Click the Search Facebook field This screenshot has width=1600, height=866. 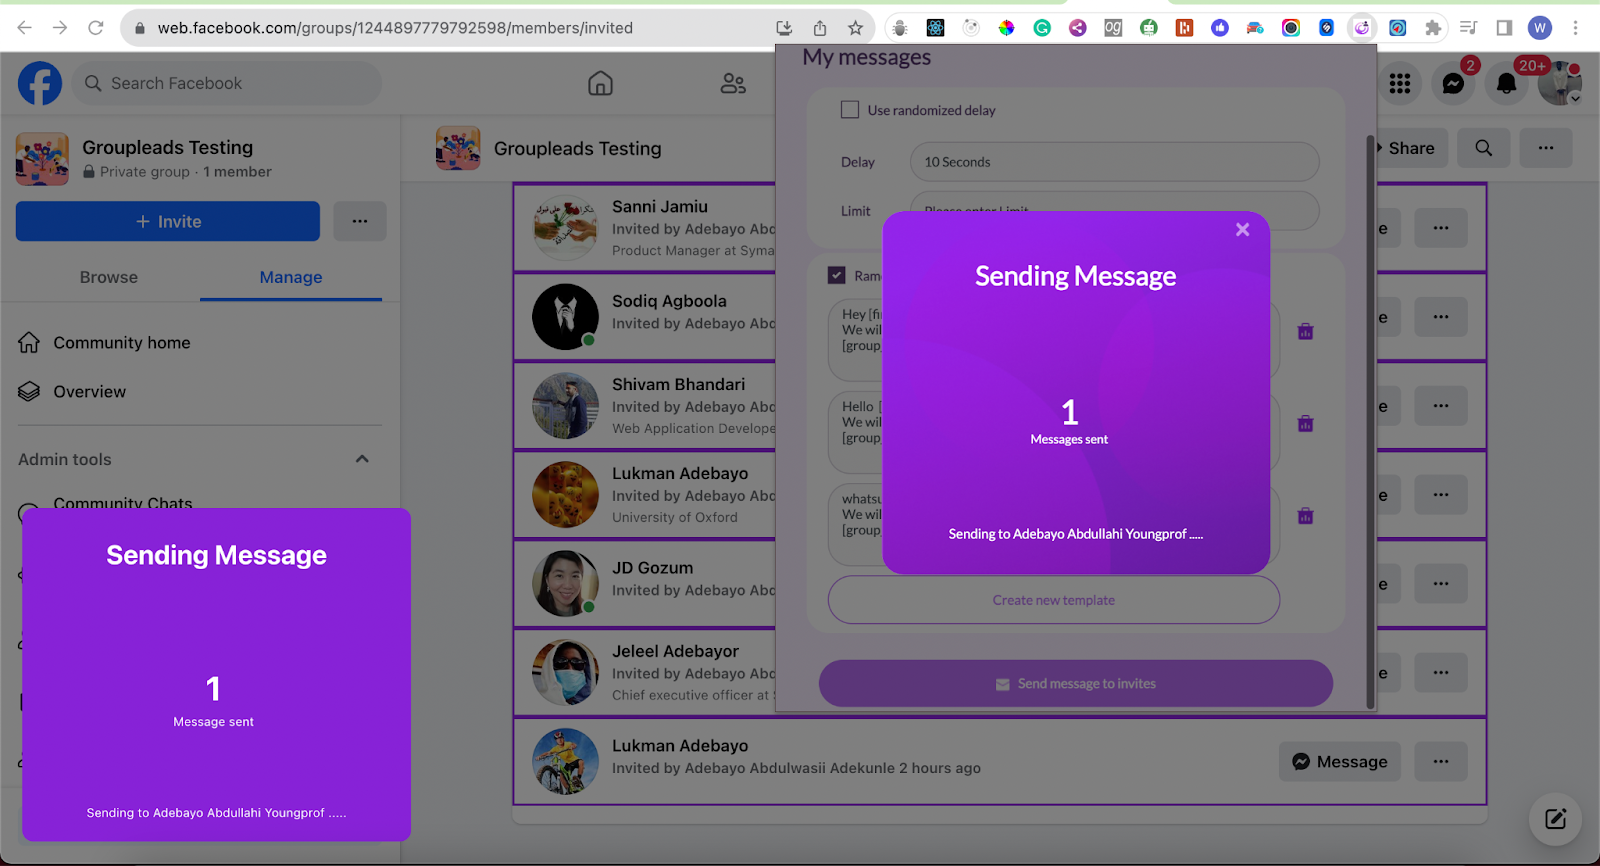click(x=227, y=83)
